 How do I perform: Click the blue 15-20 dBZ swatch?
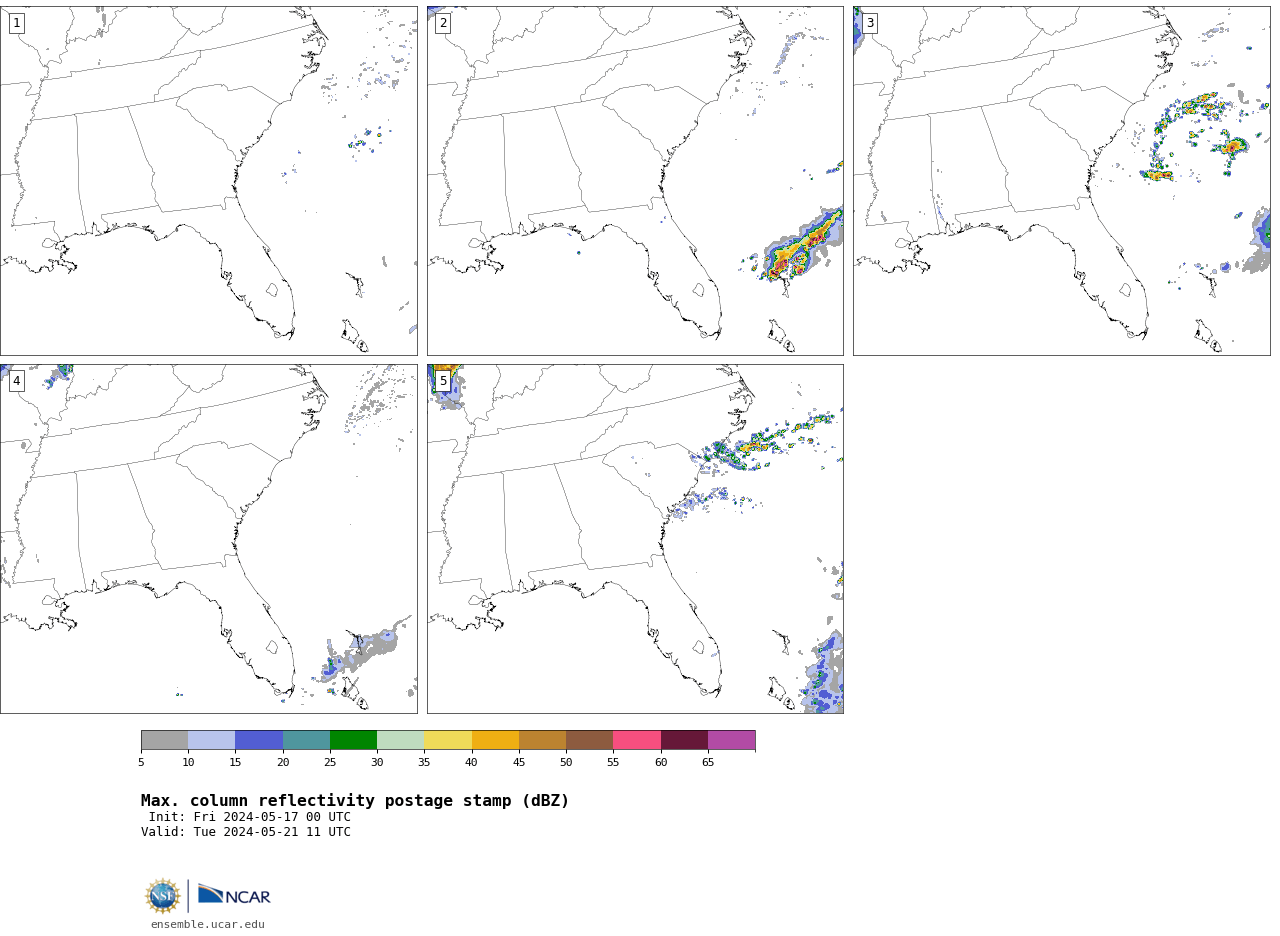point(259,740)
